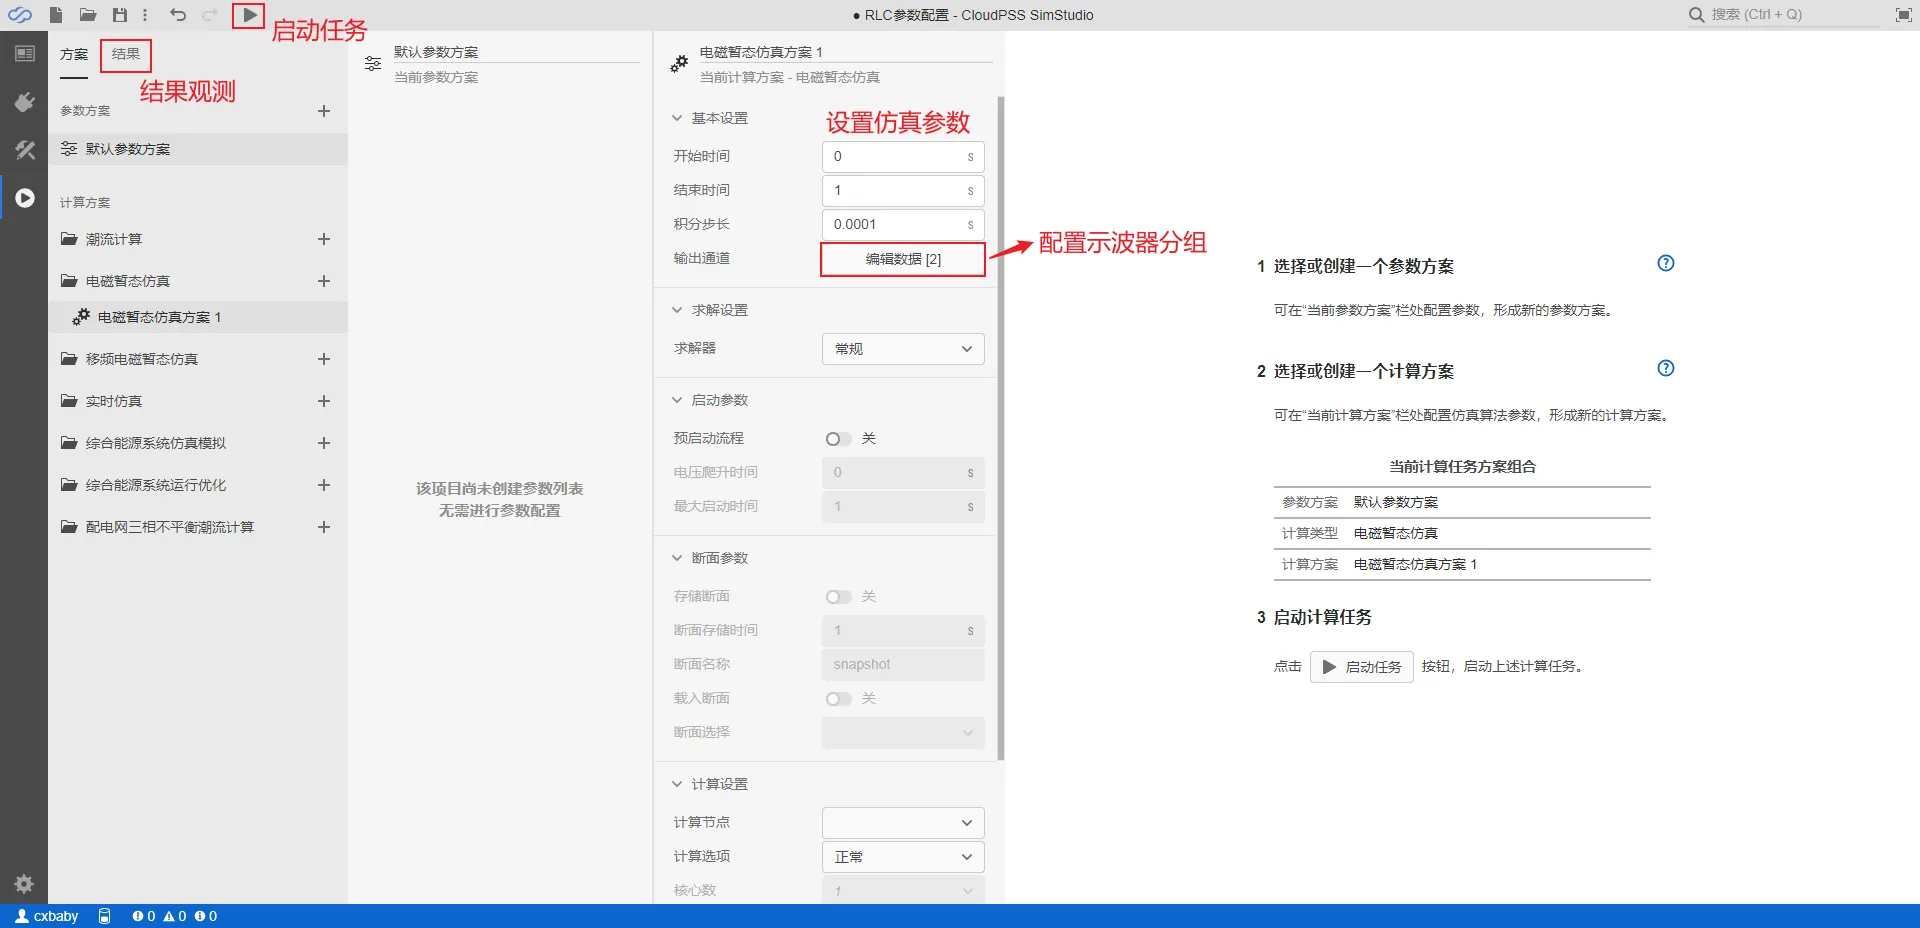The width and height of the screenshot is (1920, 928).
Task: Create a new file from toolbar
Action: pyautogui.click(x=56, y=15)
